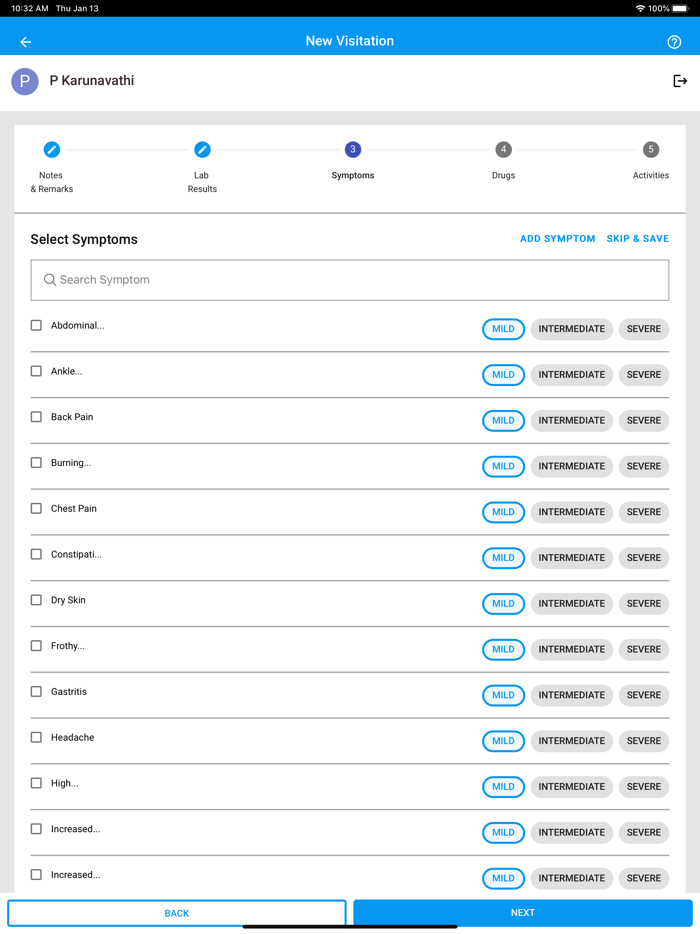This screenshot has width=700, height=934.
Task: Go to Notes & Remarks step icon
Action: 52,150
